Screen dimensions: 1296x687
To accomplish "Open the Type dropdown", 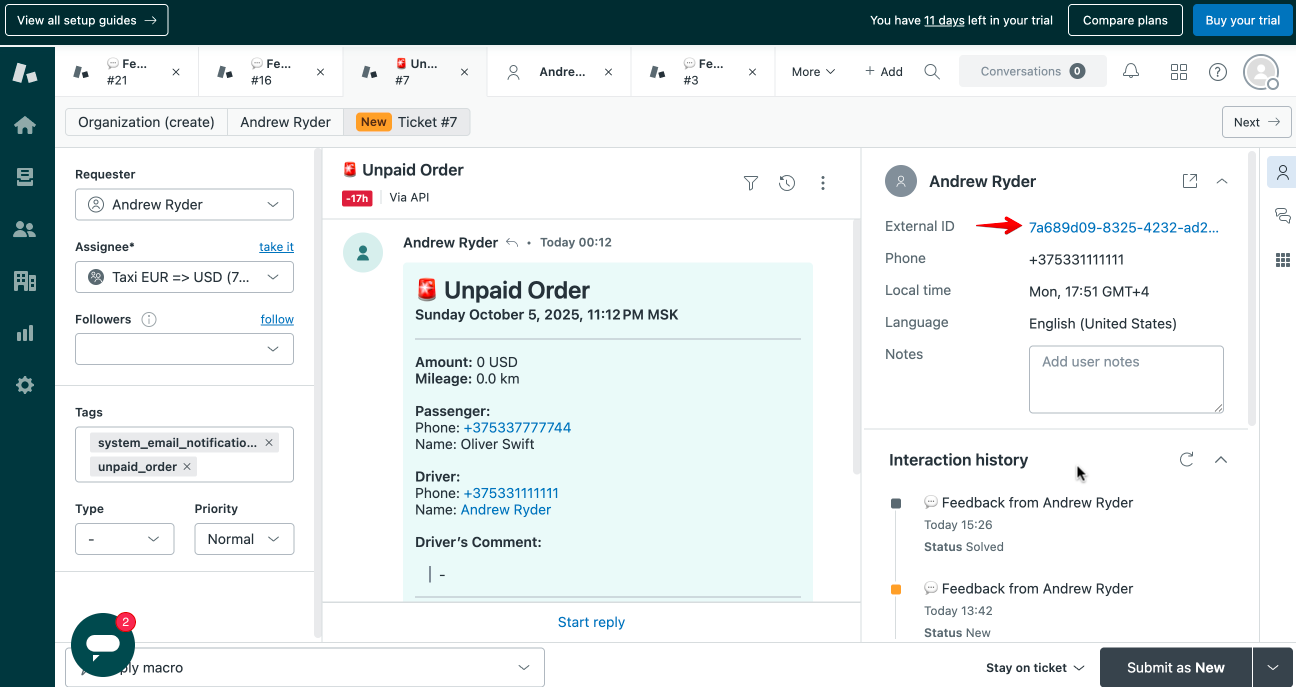I will pos(124,539).
